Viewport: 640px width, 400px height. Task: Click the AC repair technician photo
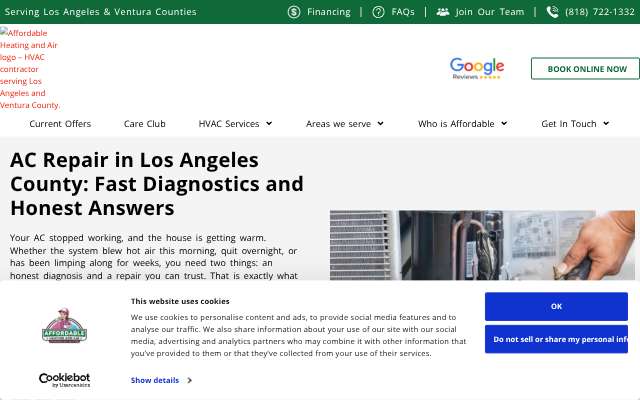(482, 245)
